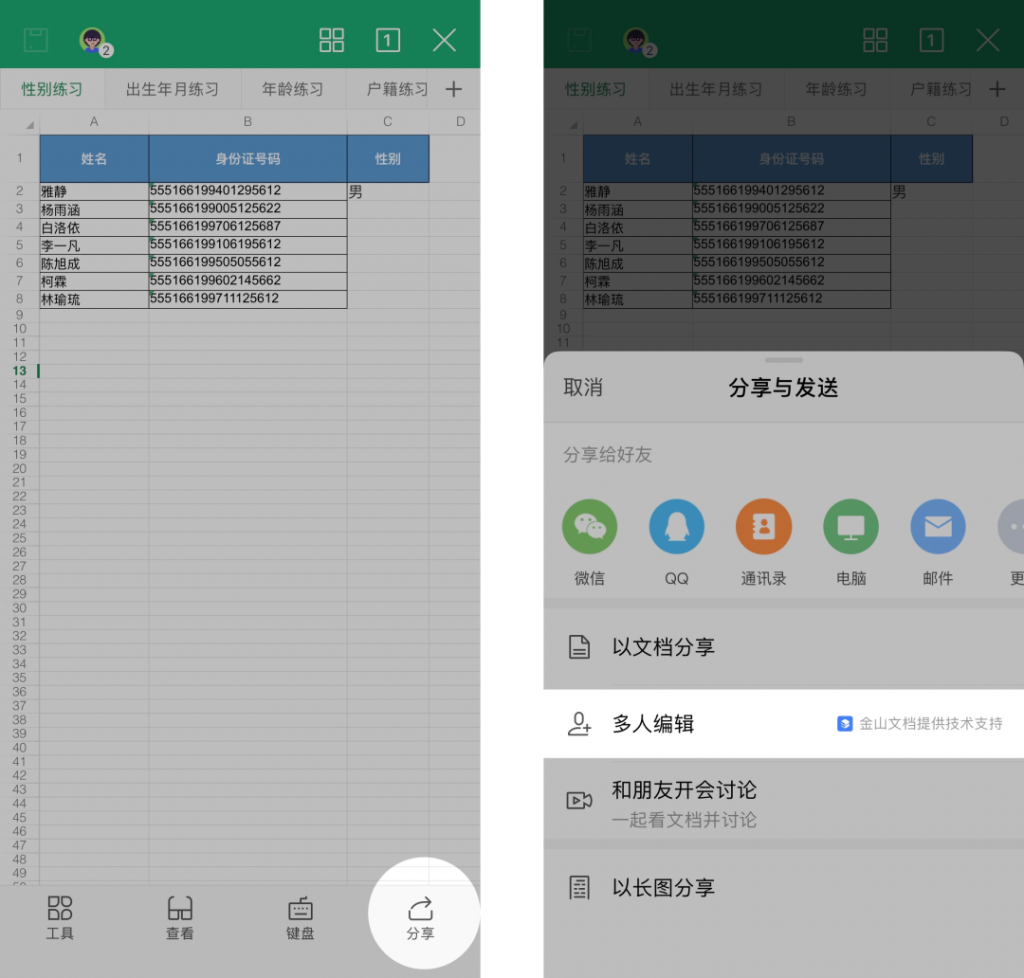Select the 李一凡 cell on the left screen

tap(94, 245)
